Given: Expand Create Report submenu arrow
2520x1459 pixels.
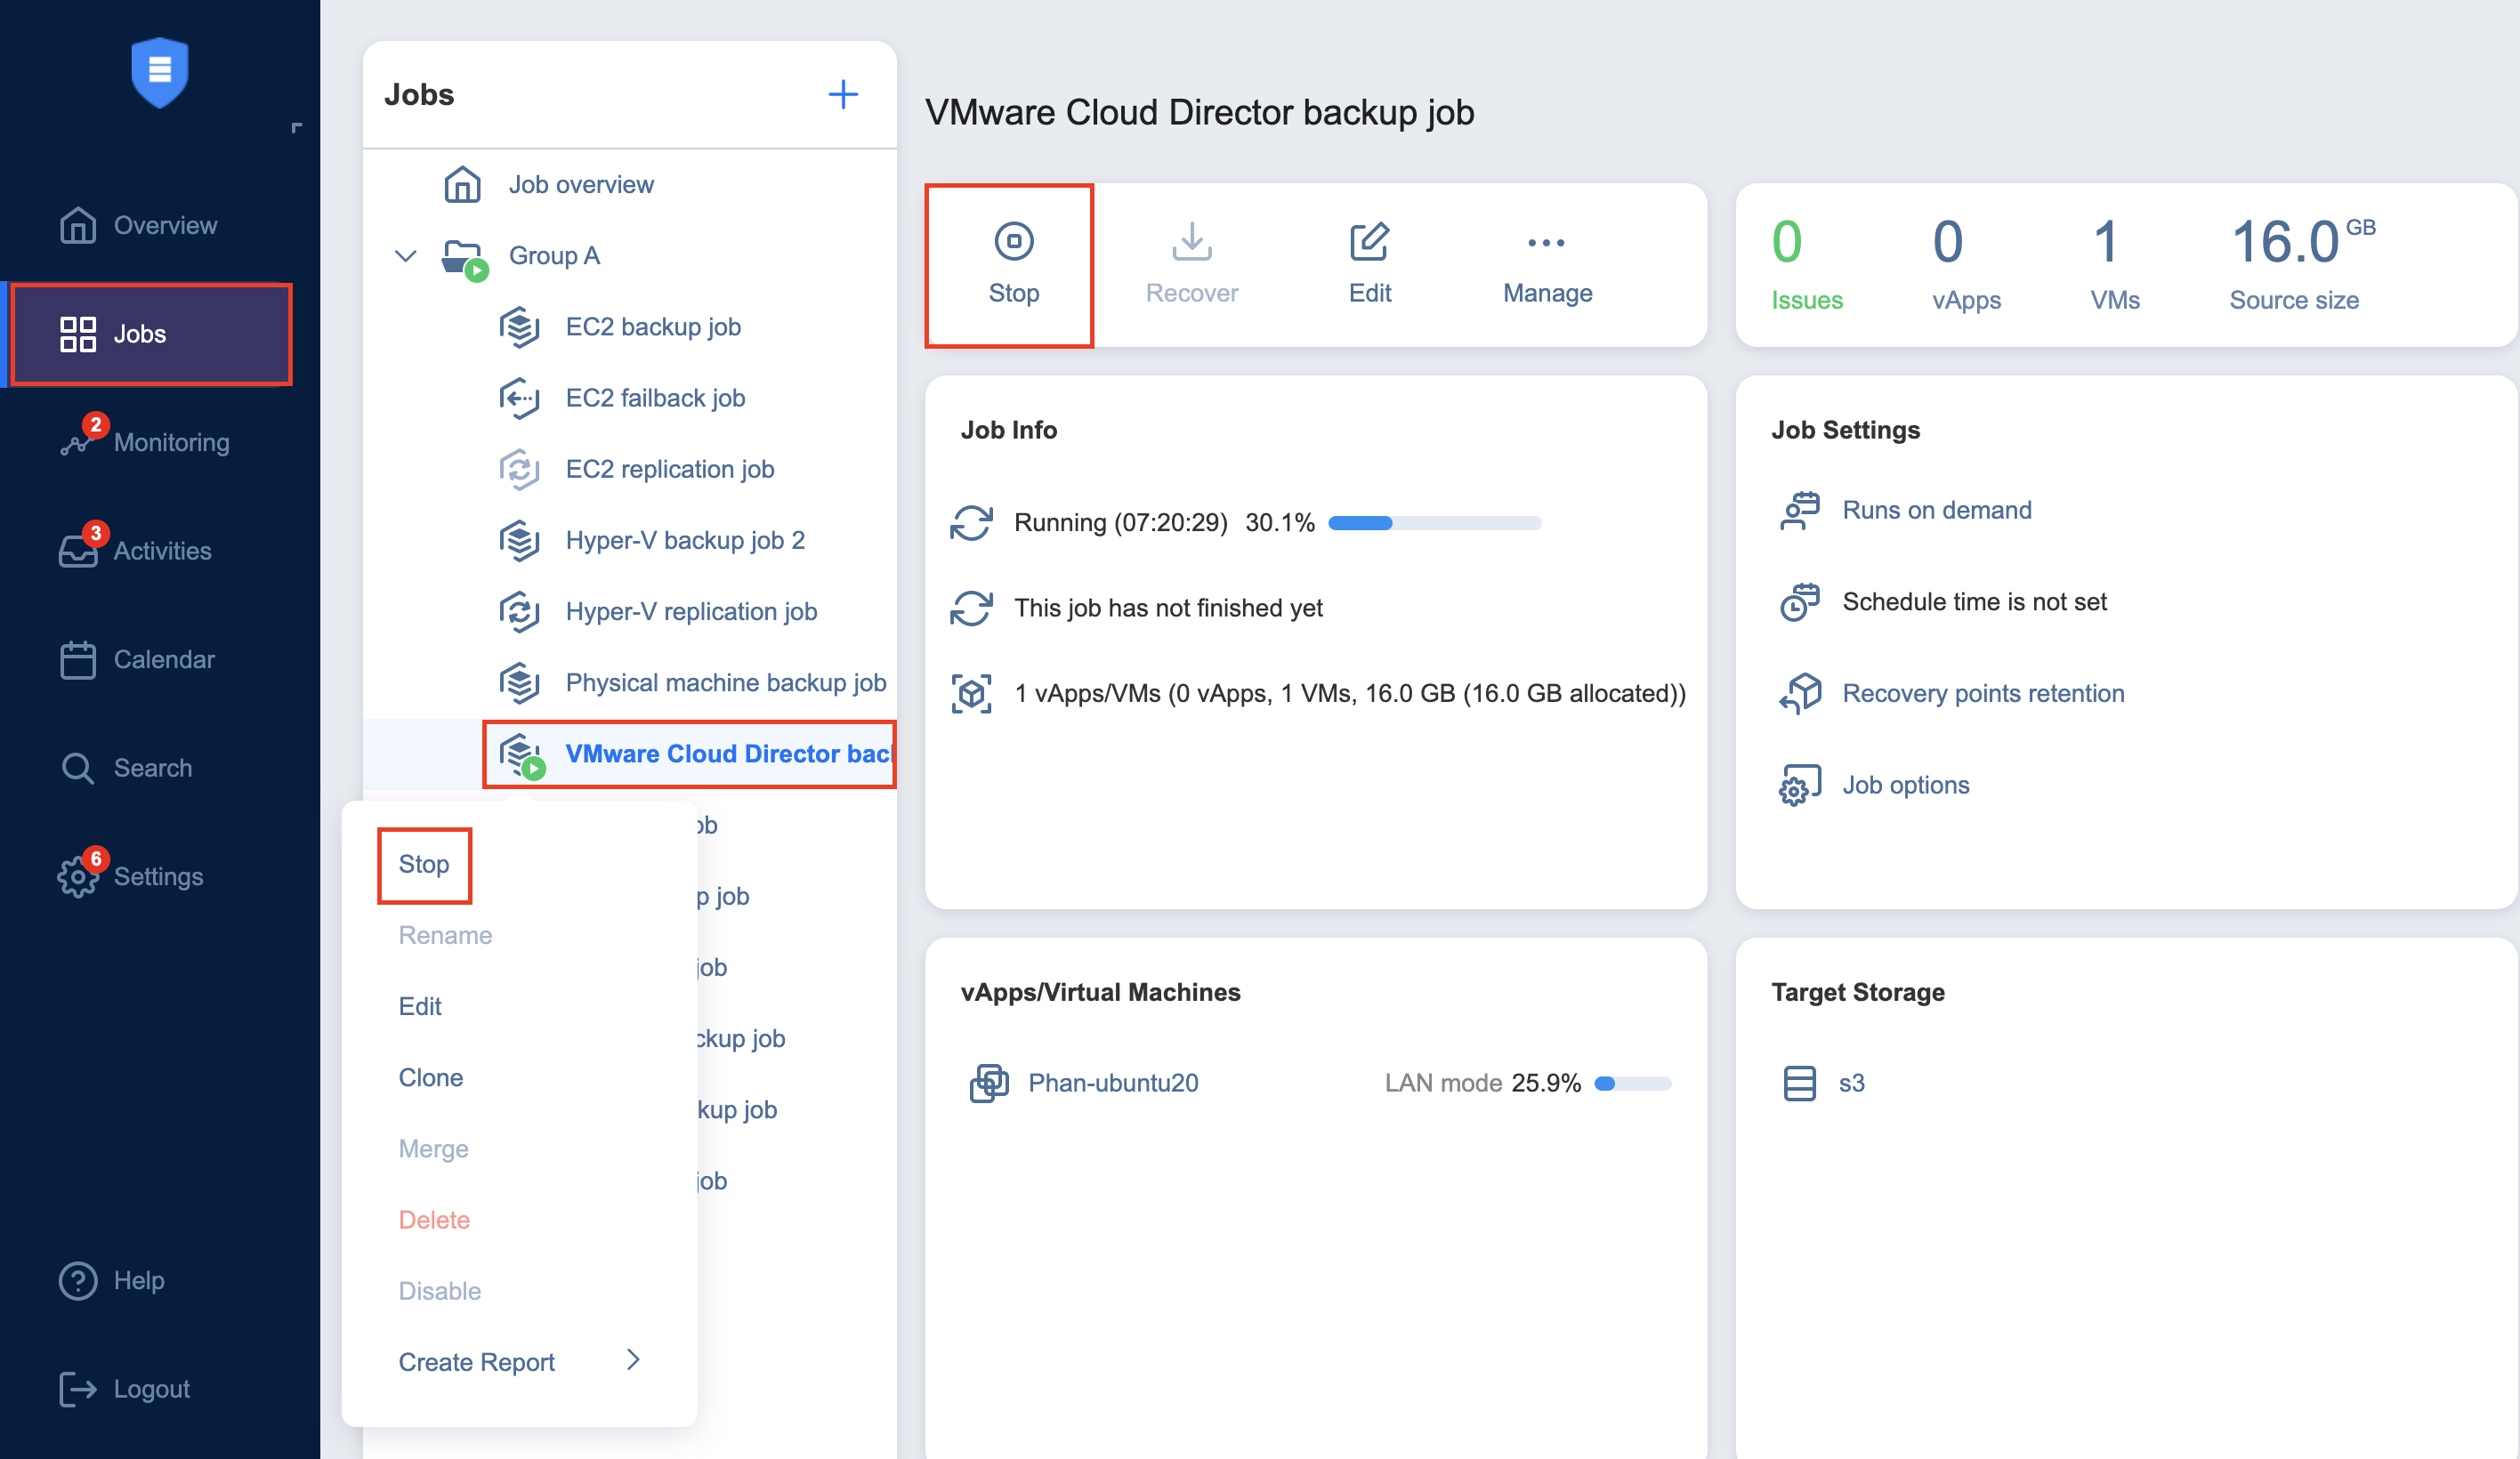Looking at the screenshot, I should tap(633, 1360).
